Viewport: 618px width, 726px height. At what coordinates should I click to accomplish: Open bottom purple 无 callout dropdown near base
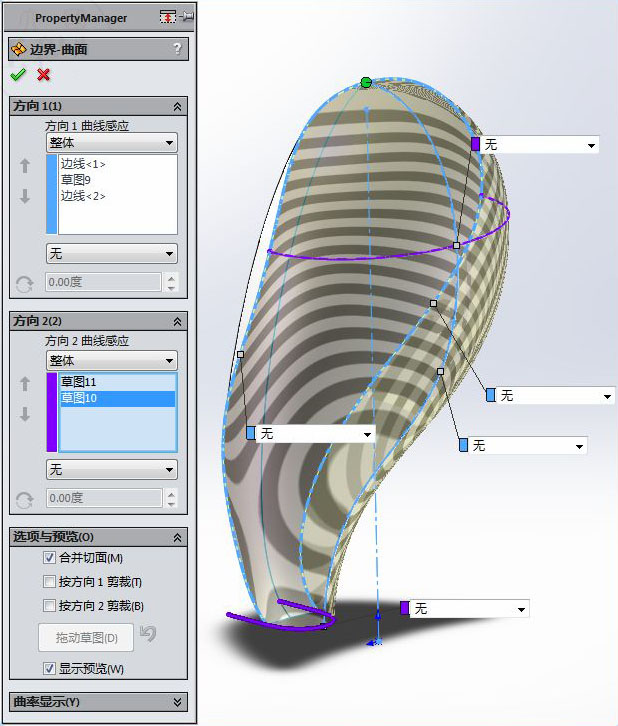(521, 609)
